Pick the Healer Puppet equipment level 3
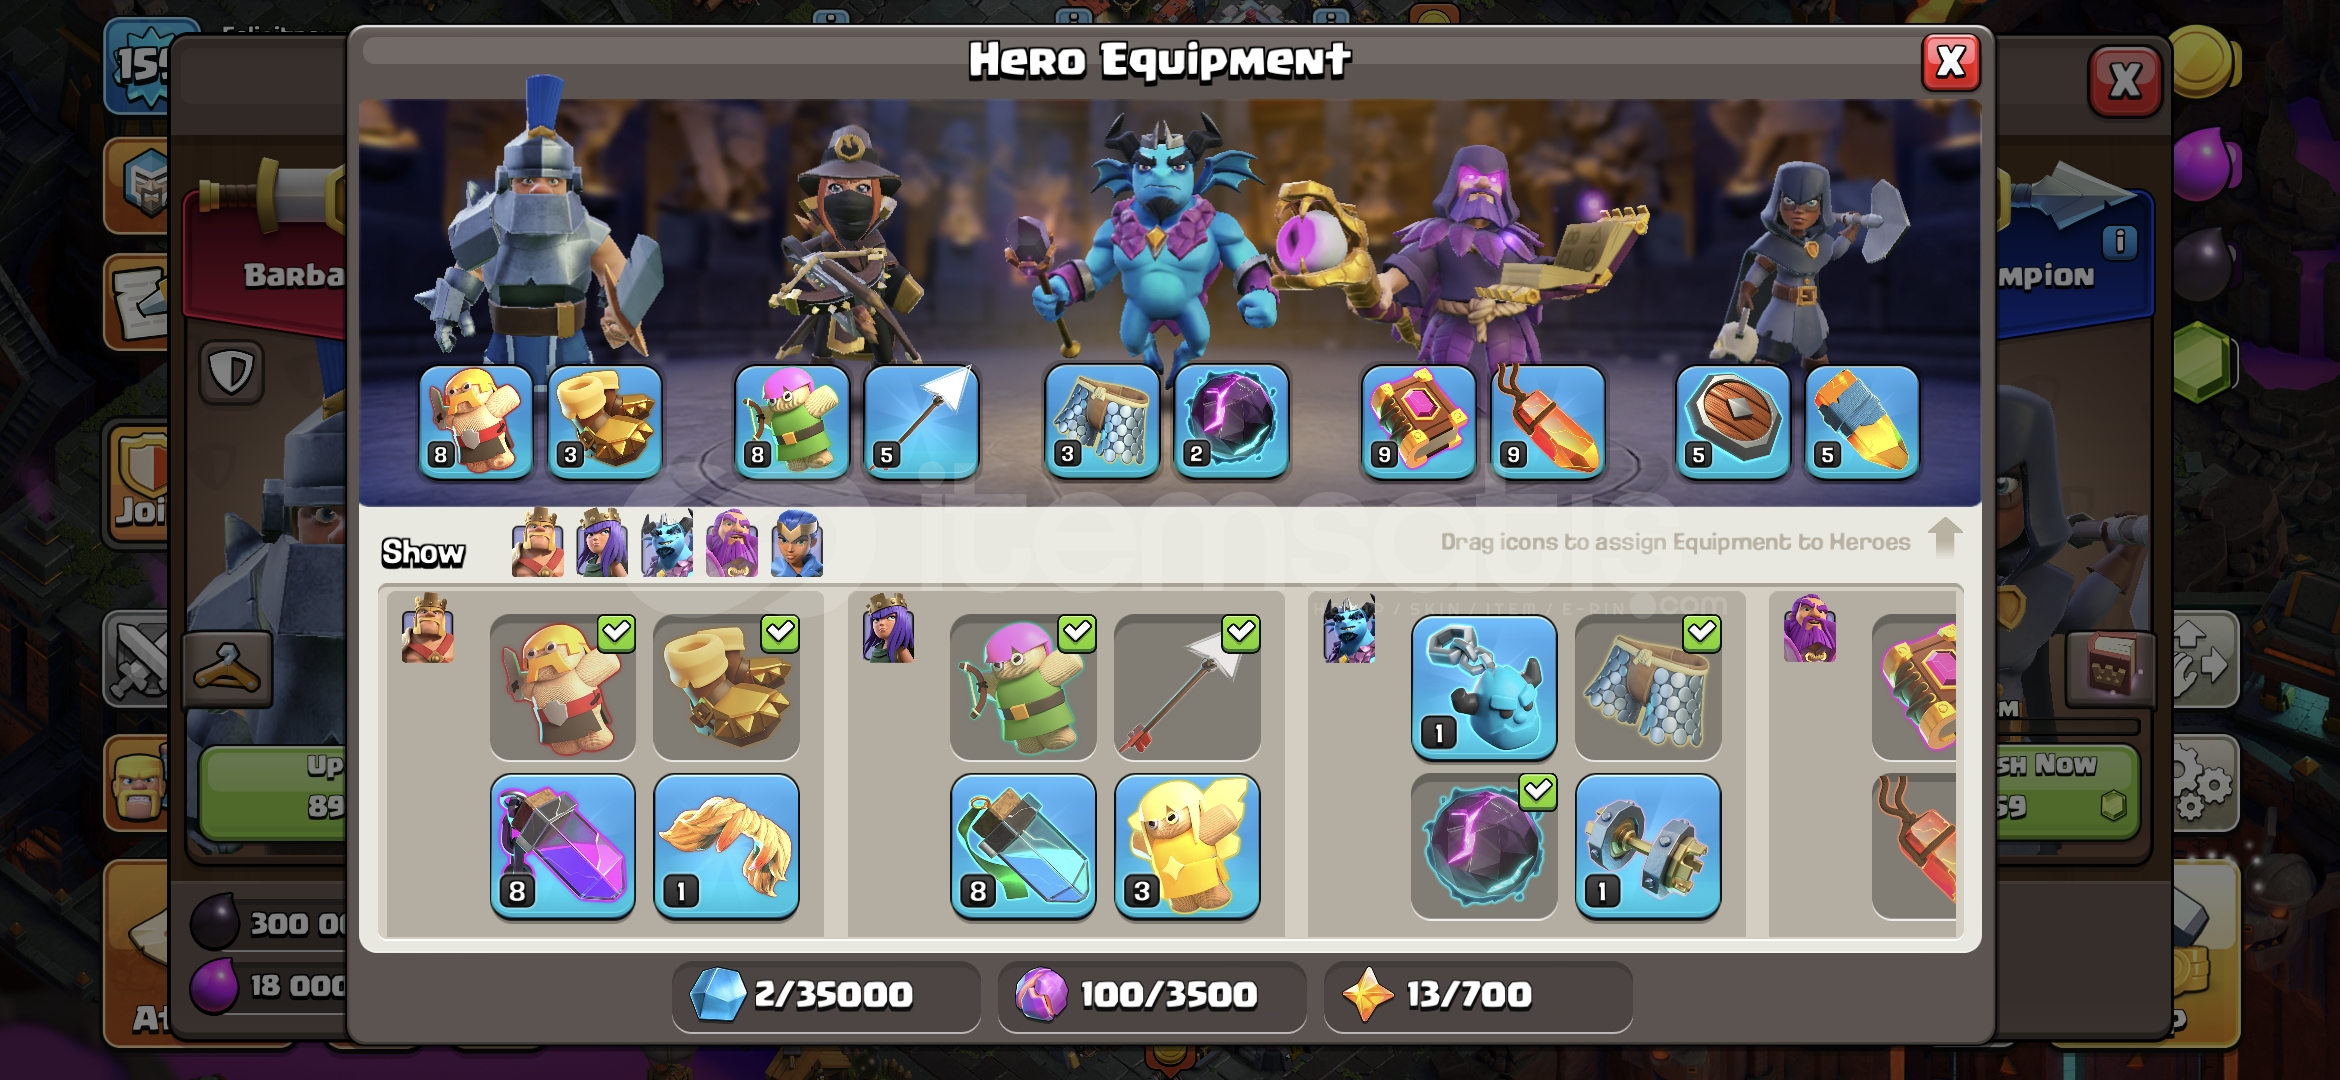 click(1187, 846)
